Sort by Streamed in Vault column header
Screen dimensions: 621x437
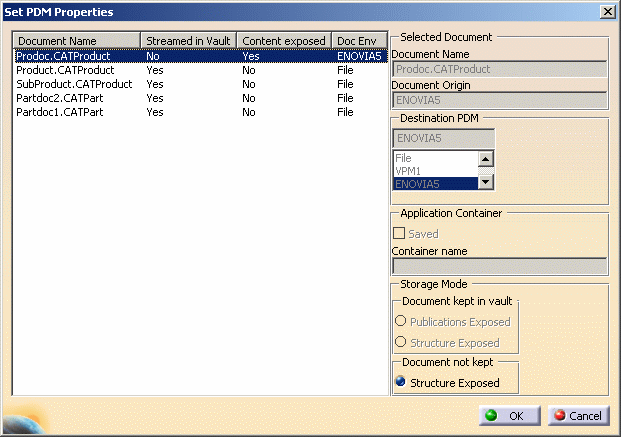[189, 41]
